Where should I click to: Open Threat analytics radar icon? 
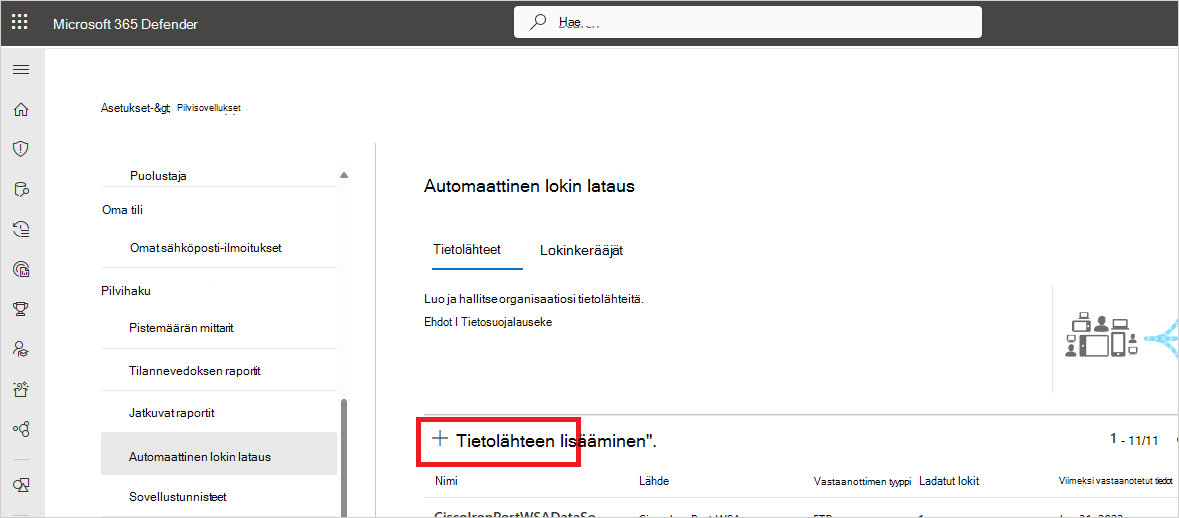click(x=21, y=268)
